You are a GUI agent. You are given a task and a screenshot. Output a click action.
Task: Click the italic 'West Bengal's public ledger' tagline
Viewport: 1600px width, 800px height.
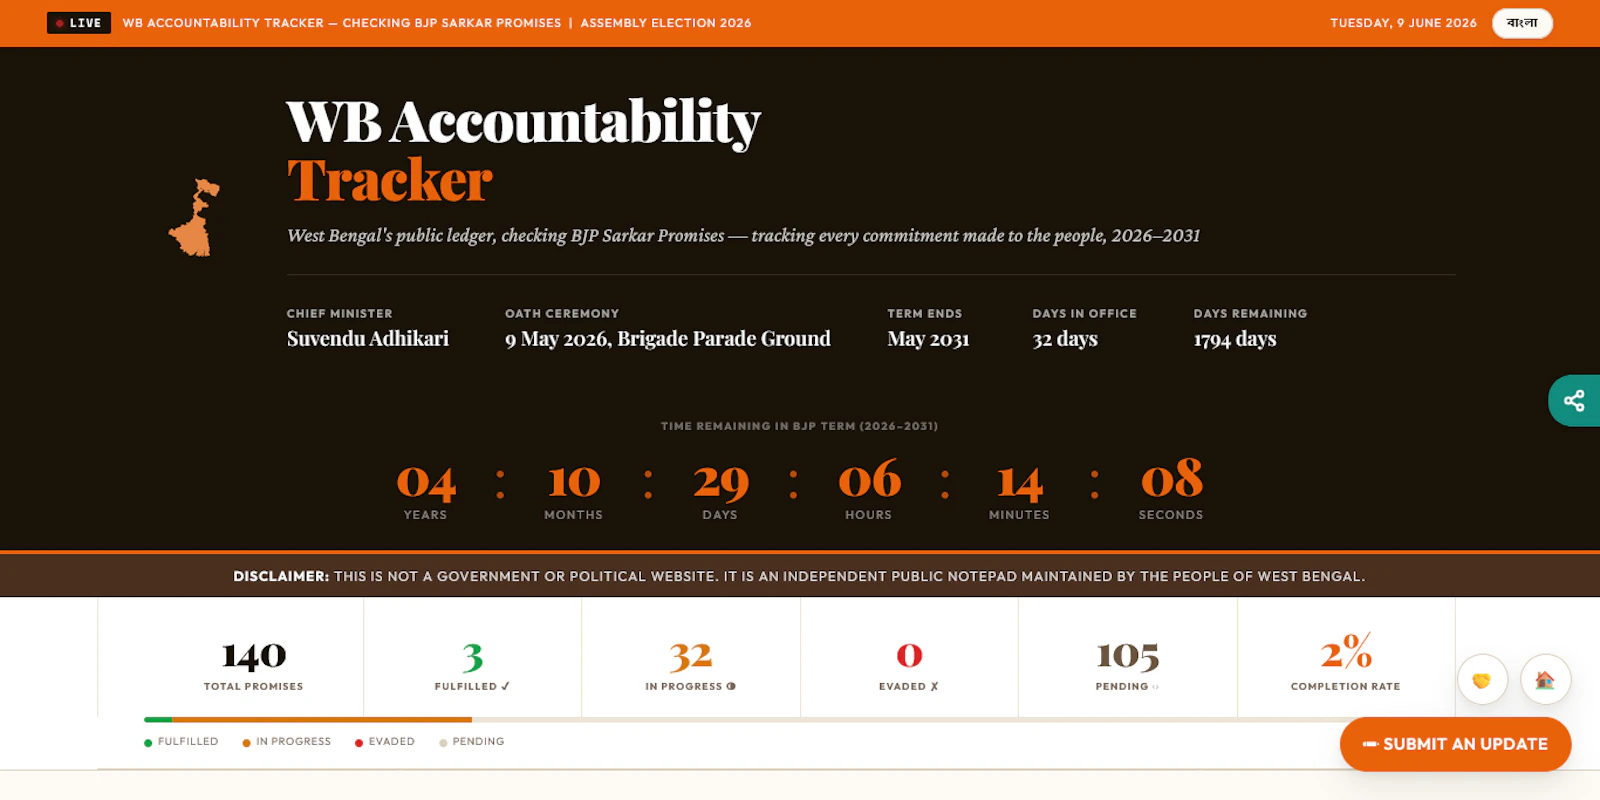pyautogui.click(x=743, y=236)
